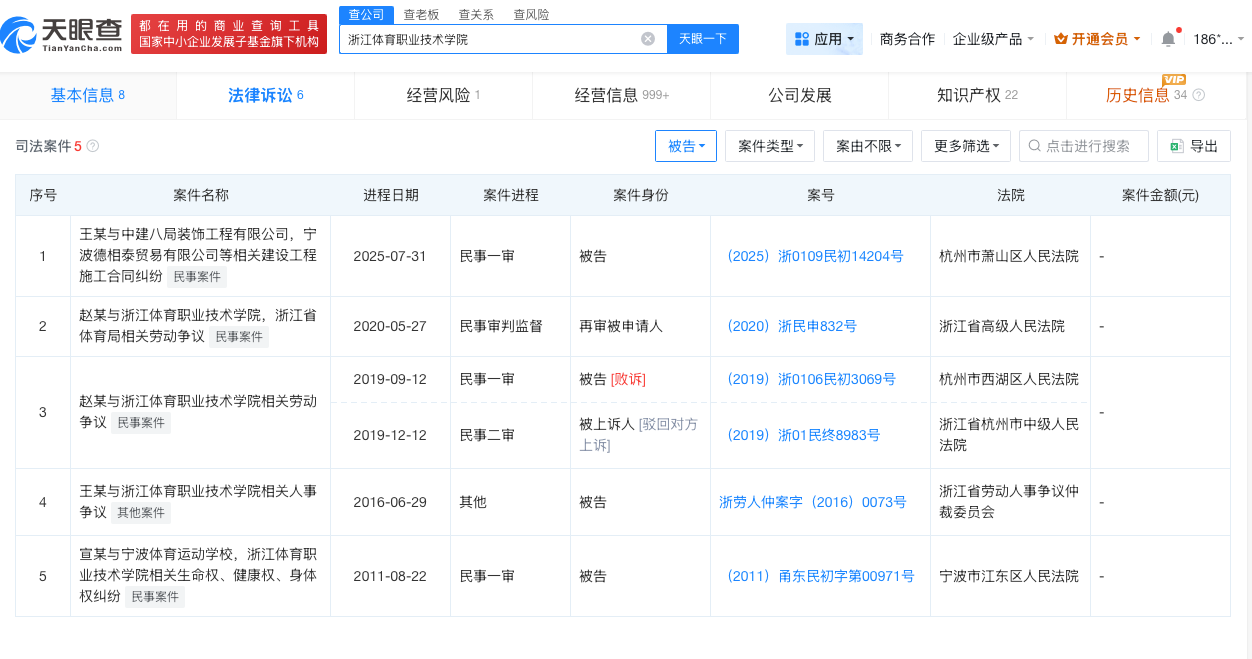
Task: Click the magnifier icon in the case search box
Action: 1033,145
